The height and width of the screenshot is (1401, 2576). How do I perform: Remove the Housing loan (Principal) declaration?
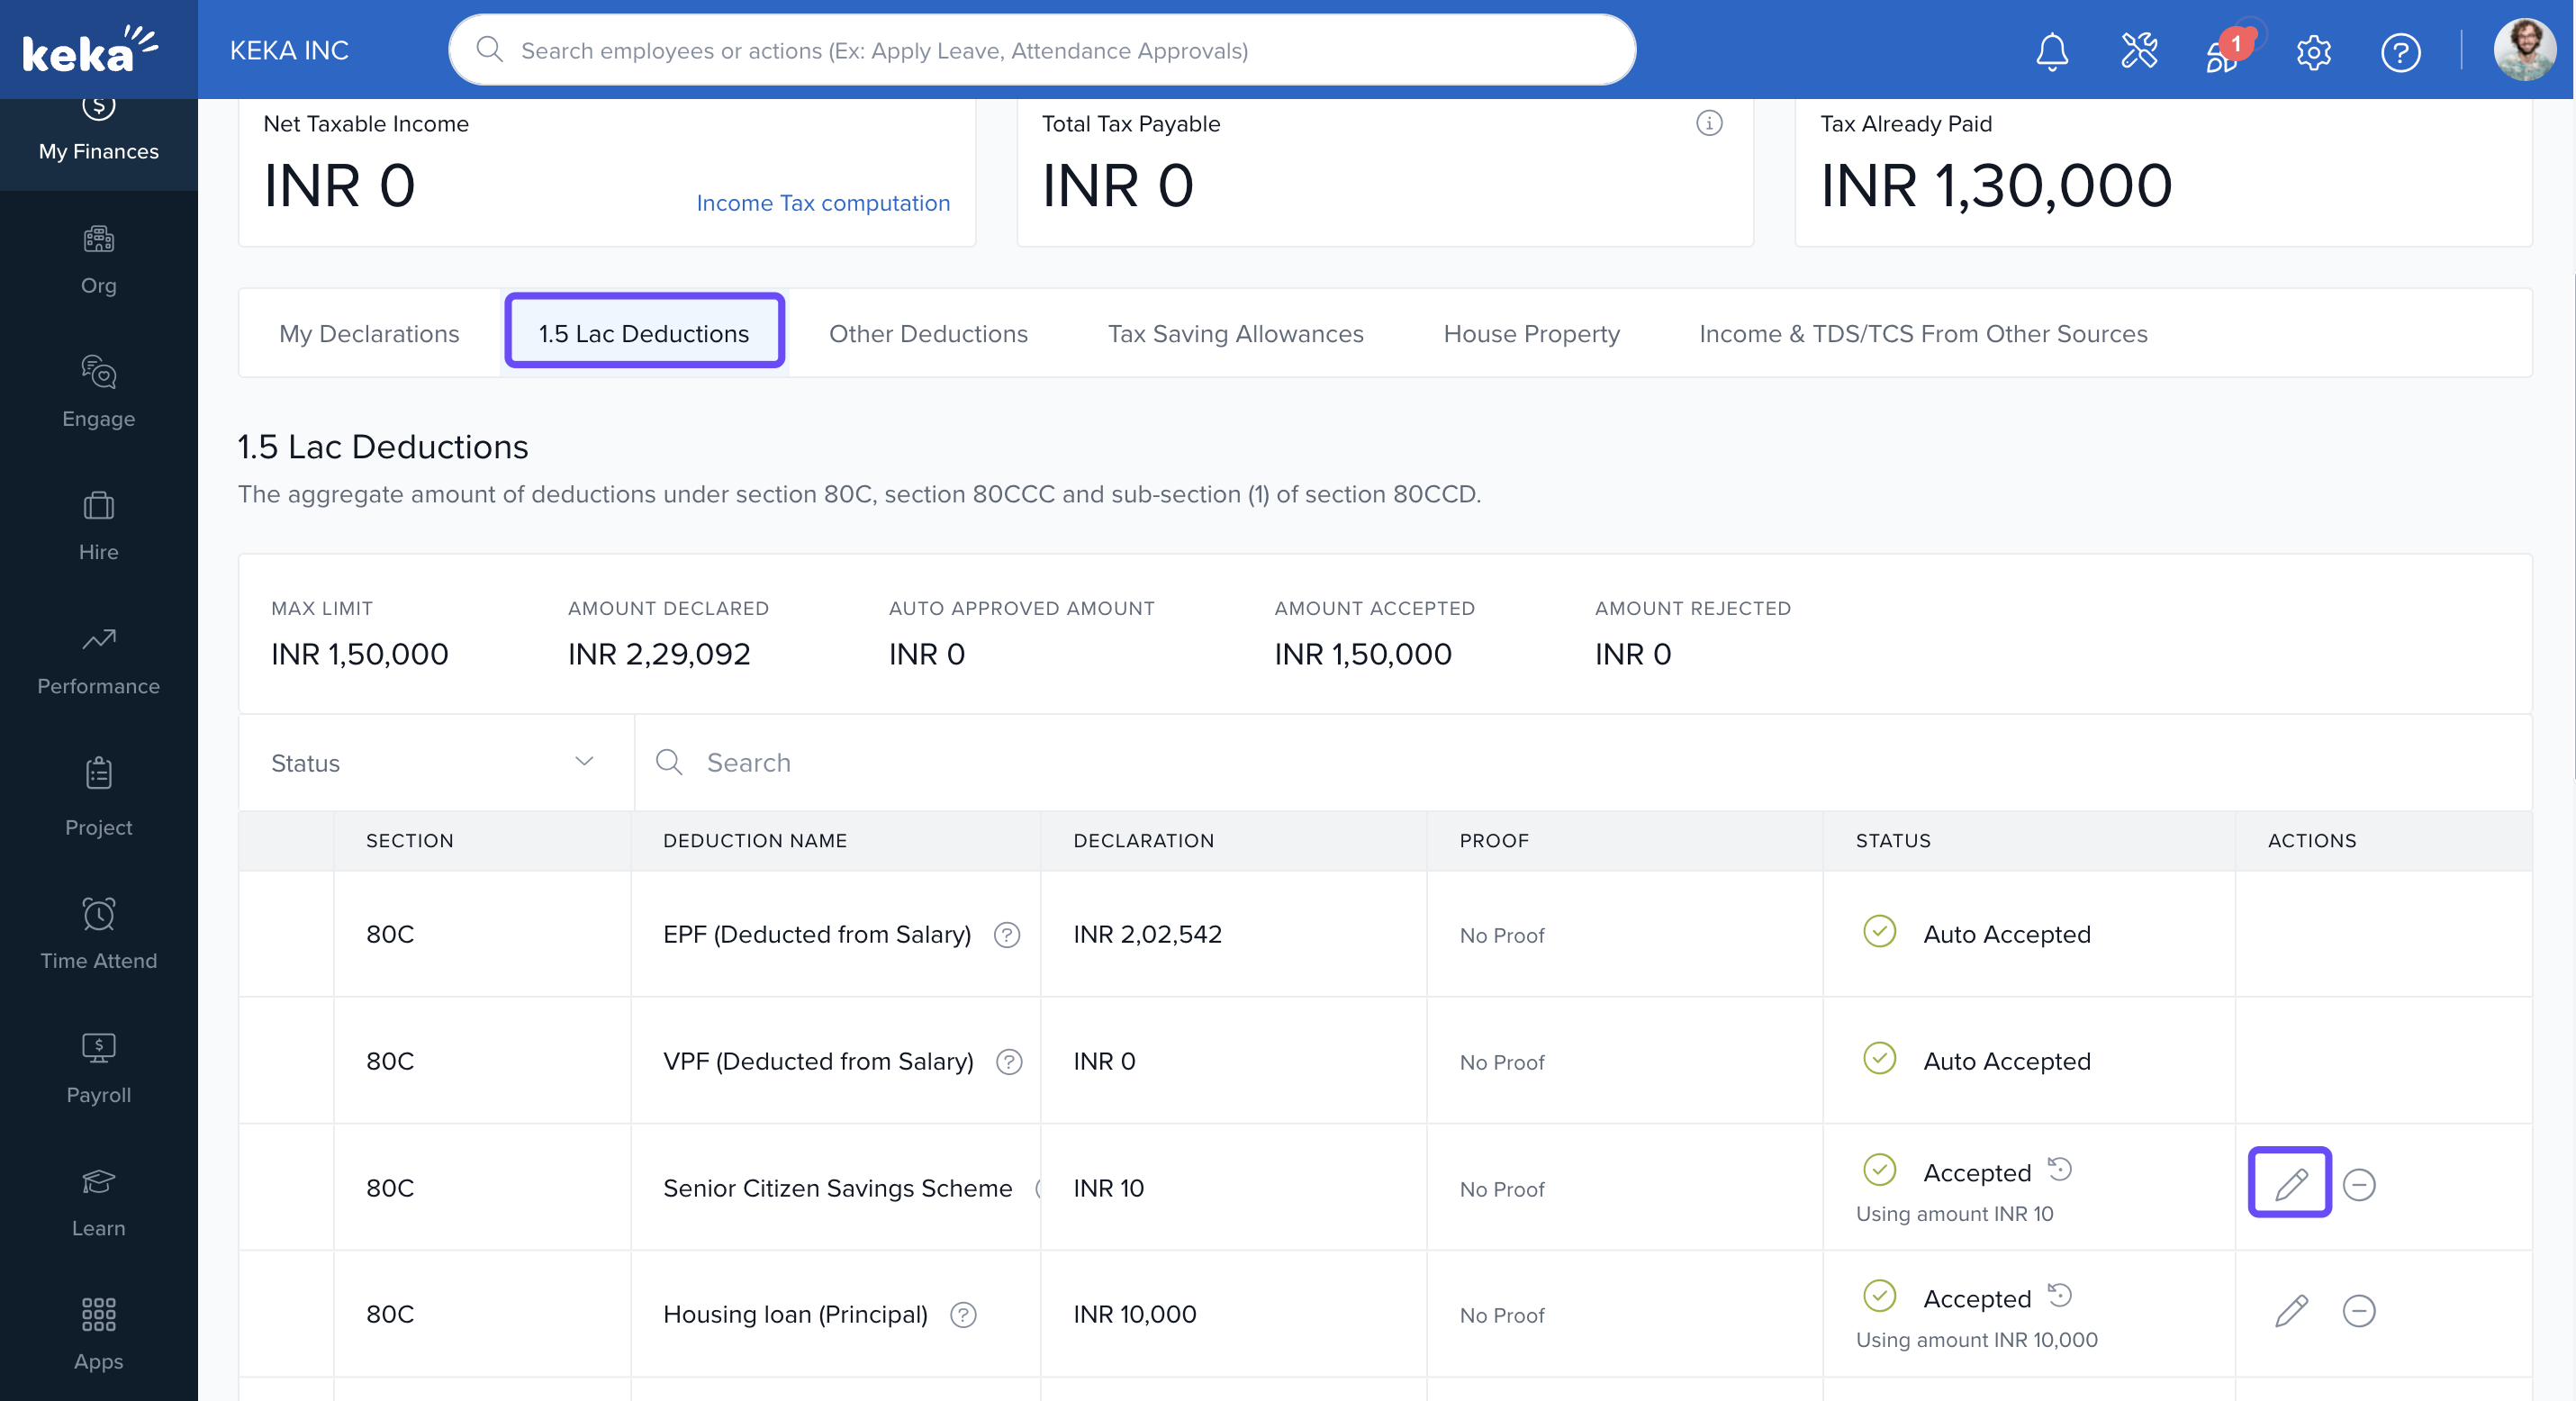pyautogui.click(x=2358, y=1311)
